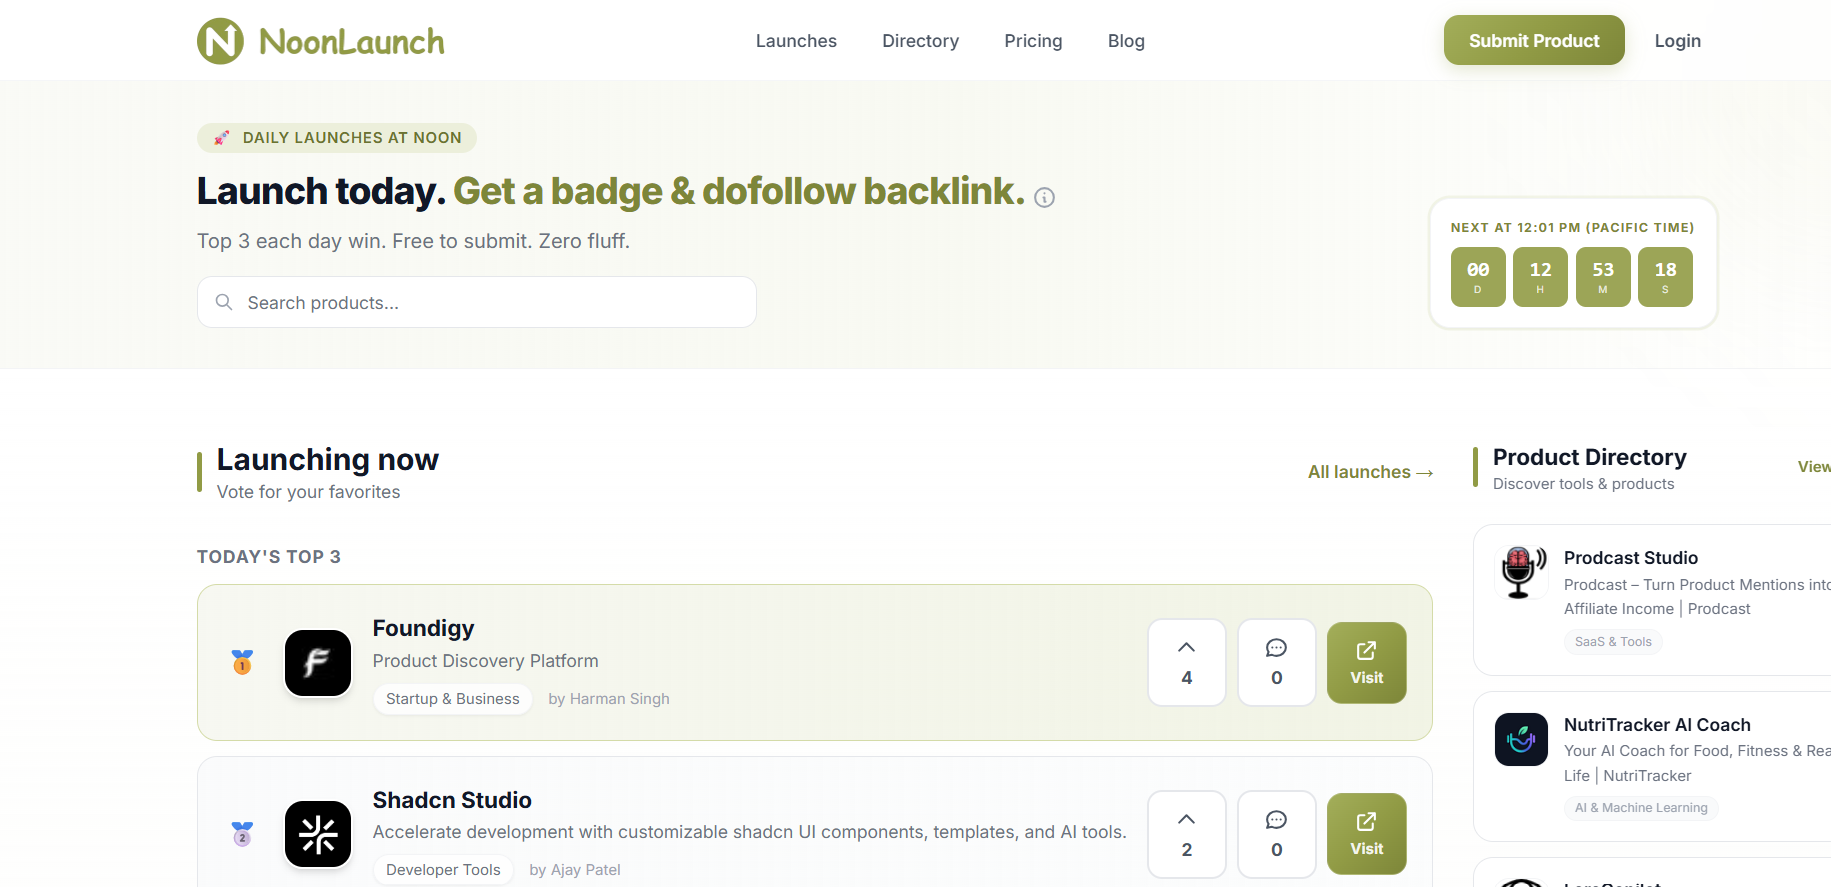Click the countdown hours tile showing 12
This screenshot has height=887, width=1831.
[x=1540, y=277]
